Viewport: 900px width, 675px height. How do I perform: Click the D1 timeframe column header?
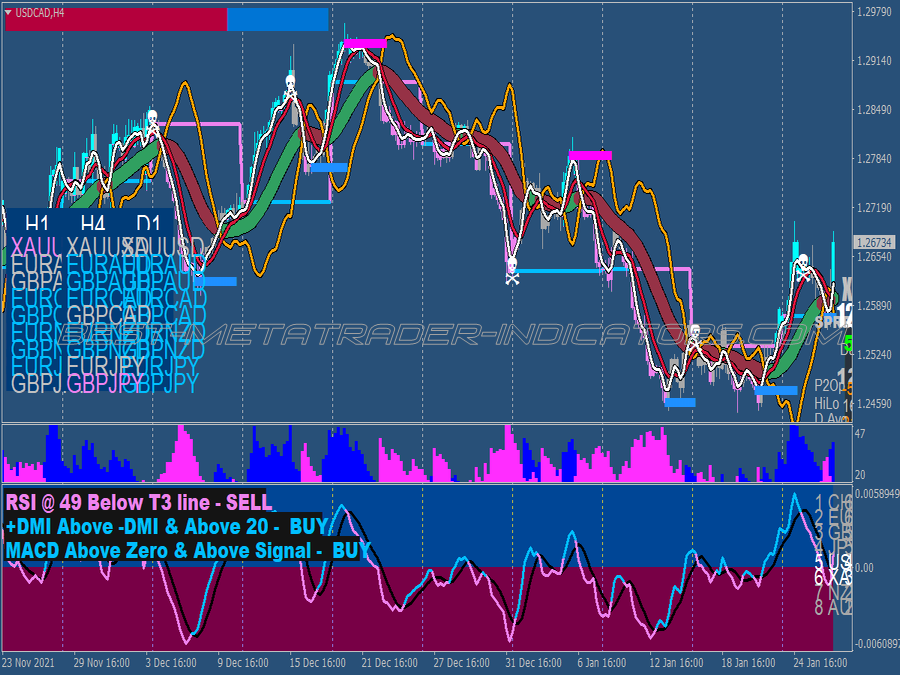[148, 223]
